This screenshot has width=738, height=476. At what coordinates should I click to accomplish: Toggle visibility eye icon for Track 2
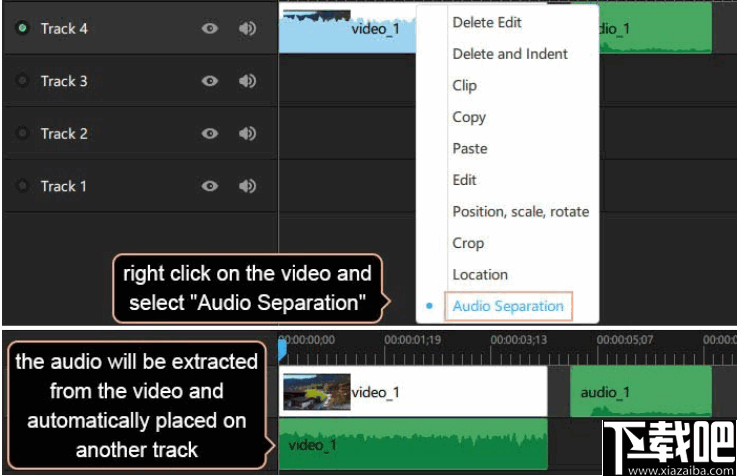pyautogui.click(x=210, y=134)
